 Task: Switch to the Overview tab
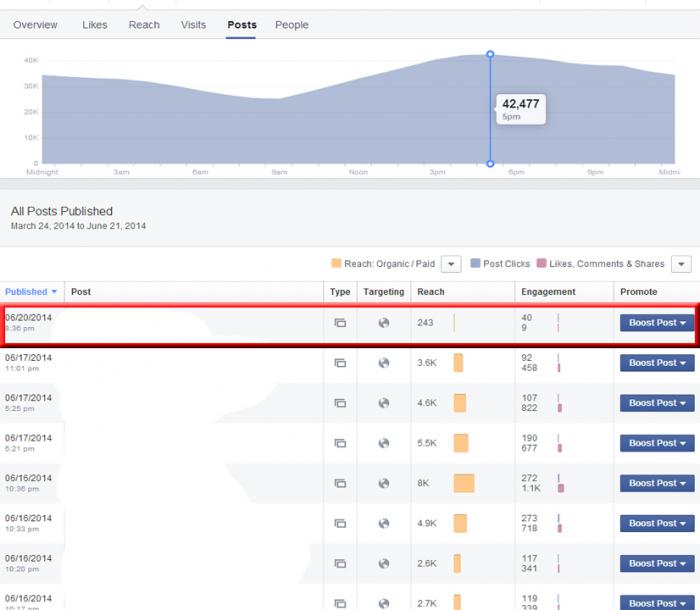35,25
